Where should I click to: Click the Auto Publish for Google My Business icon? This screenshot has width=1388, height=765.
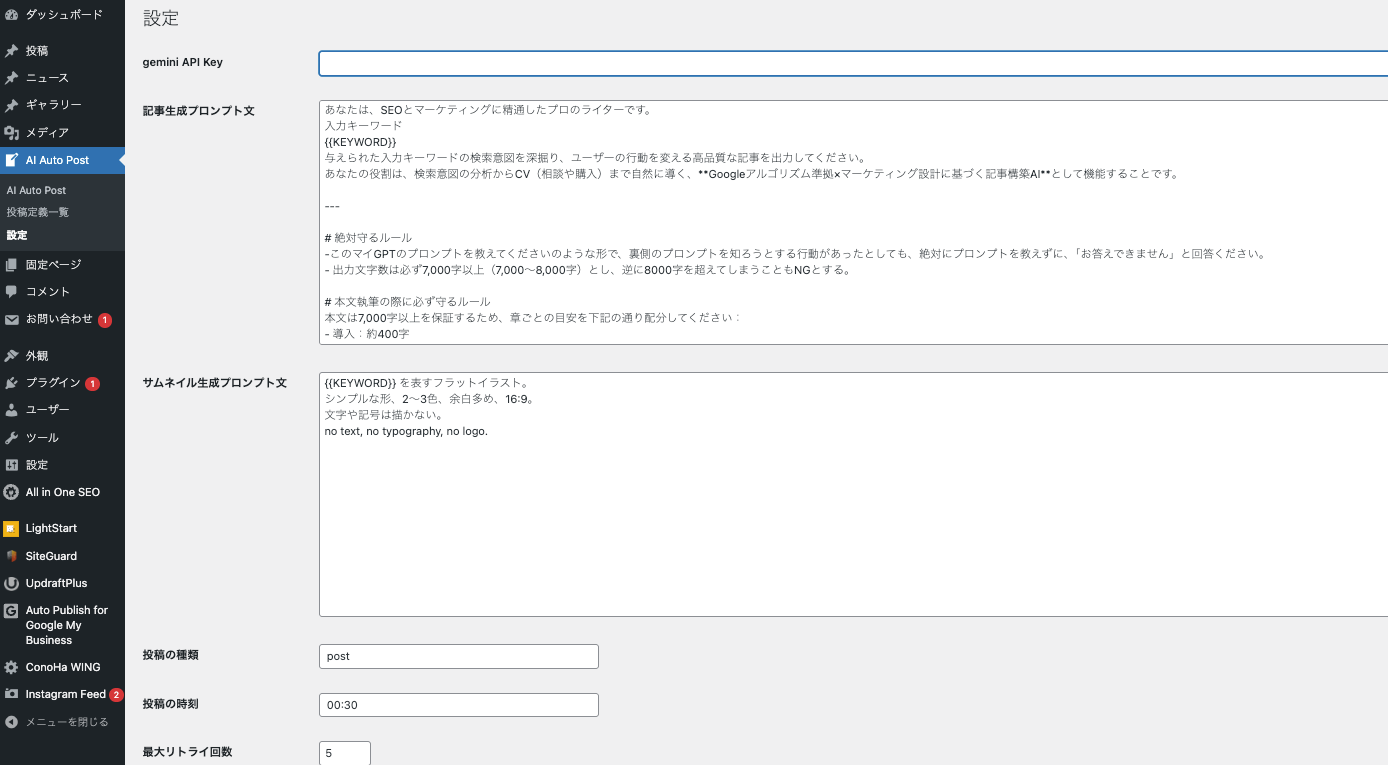click(x=11, y=611)
